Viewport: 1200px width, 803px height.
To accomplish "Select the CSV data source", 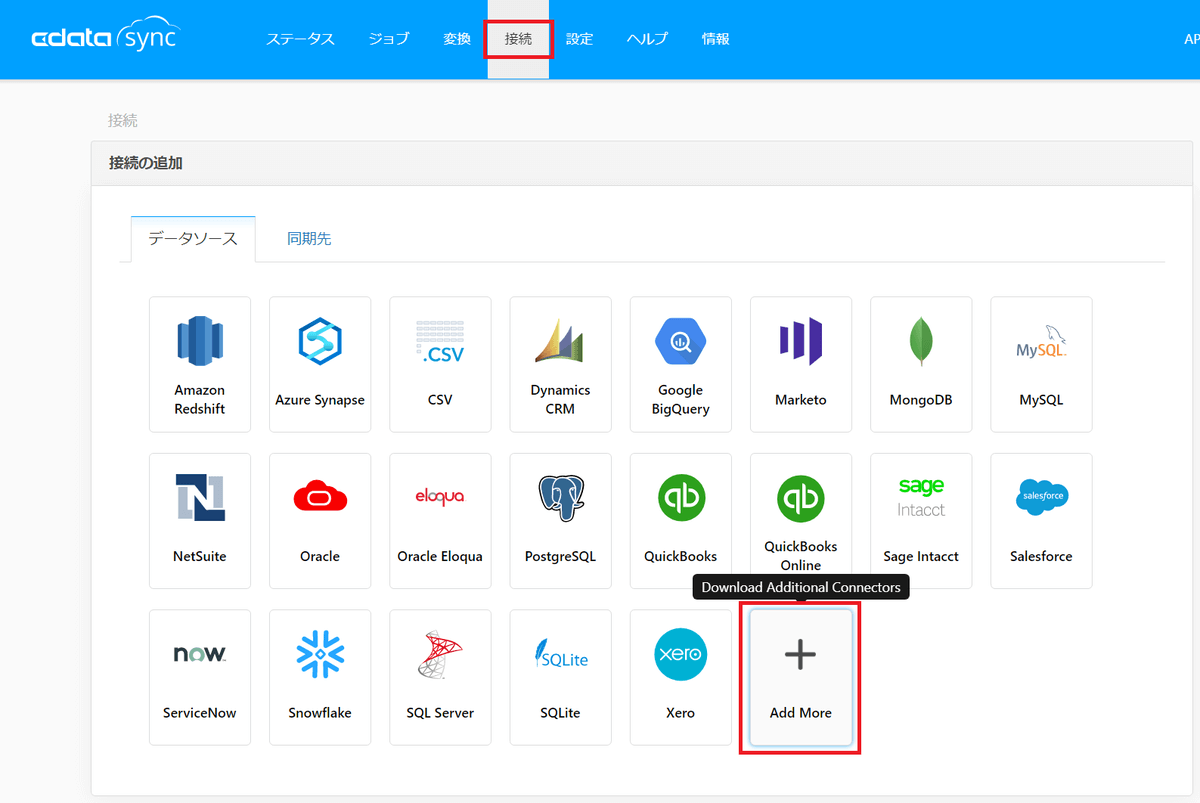I will click(x=440, y=364).
